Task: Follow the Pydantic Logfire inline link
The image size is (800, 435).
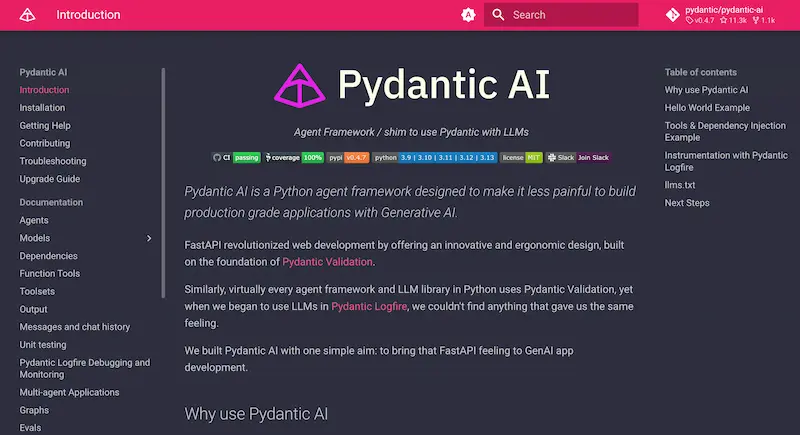Action: click(x=369, y=306)
